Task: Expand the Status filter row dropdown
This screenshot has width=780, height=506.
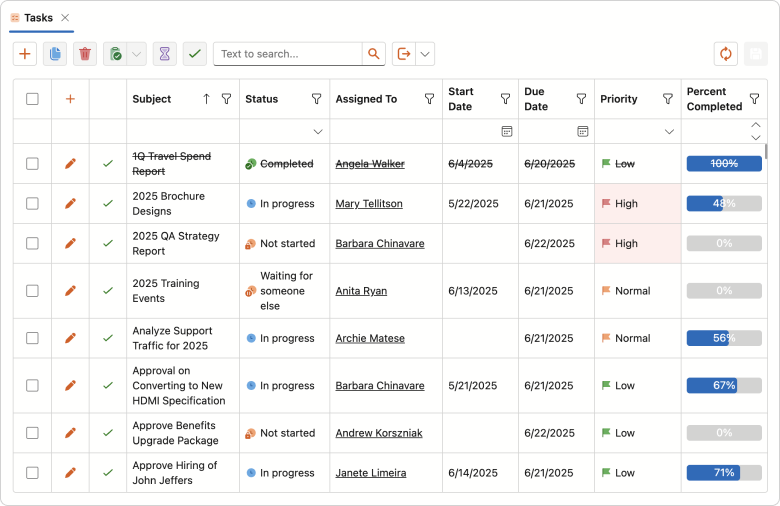Action: (x=318, y=132)
